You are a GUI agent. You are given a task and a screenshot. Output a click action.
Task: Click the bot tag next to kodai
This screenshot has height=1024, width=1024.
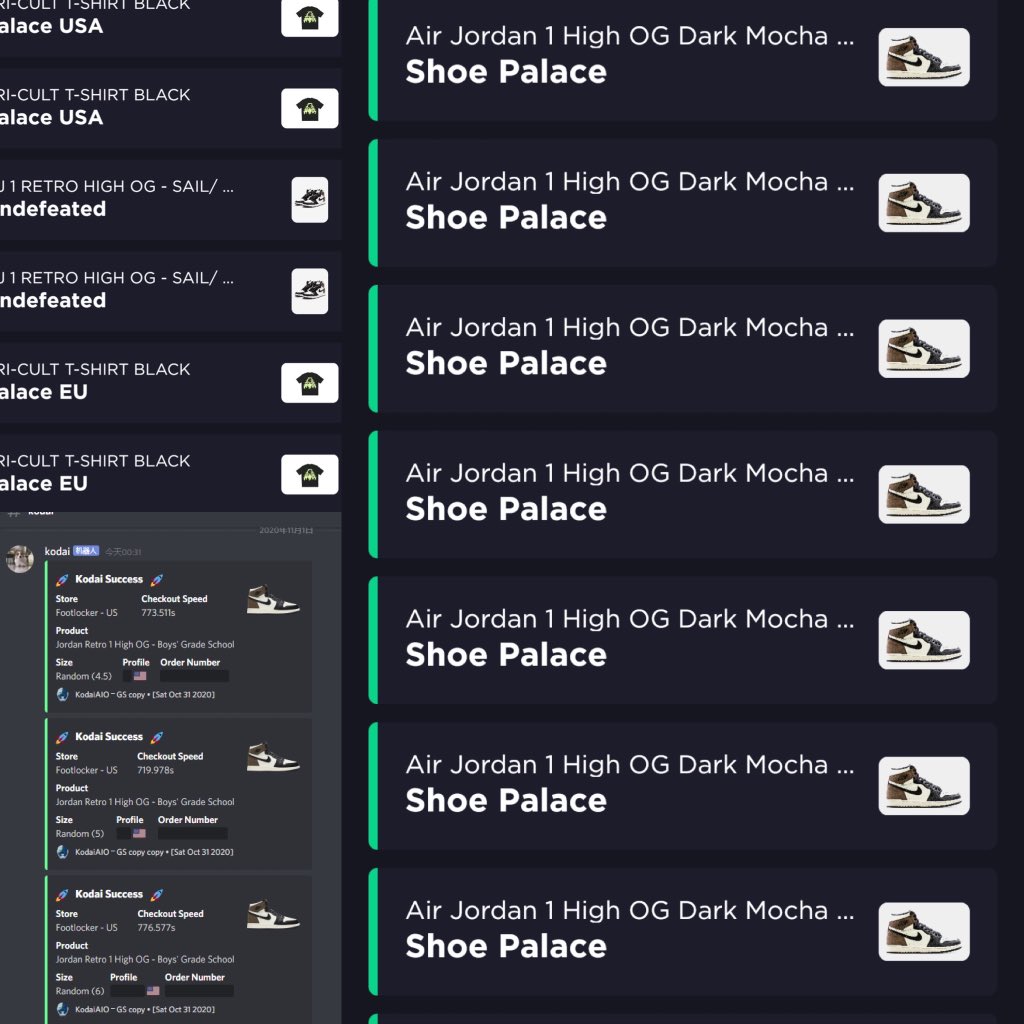(86, 551)
